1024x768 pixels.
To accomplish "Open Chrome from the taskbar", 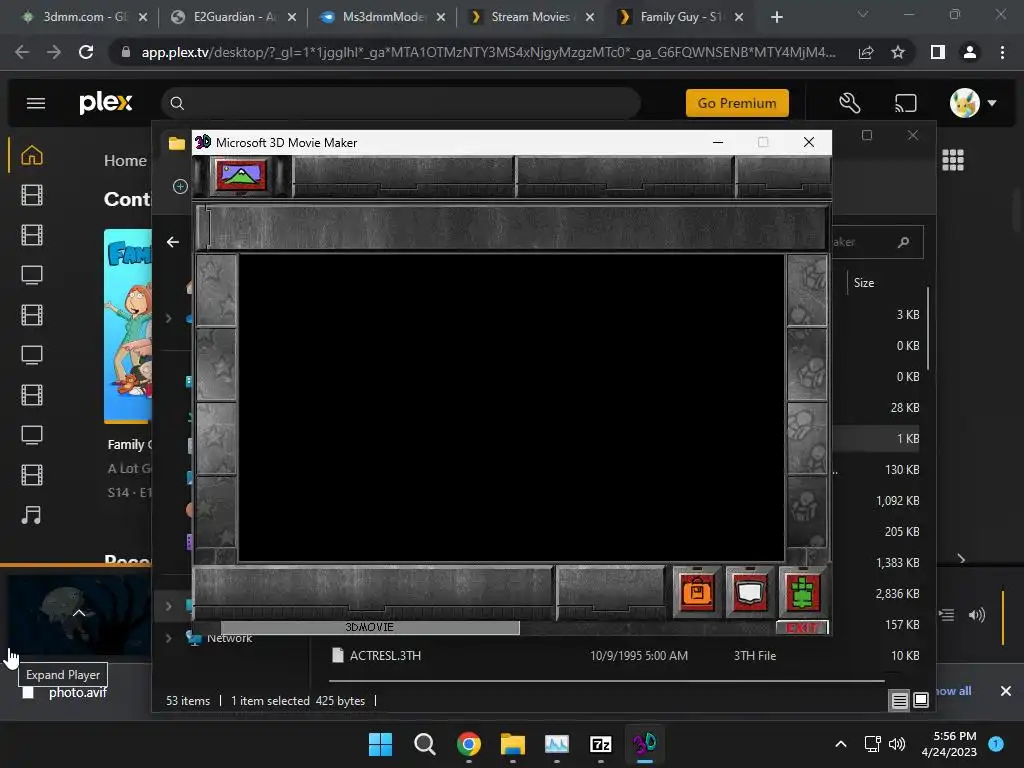I will click(468, 744).
